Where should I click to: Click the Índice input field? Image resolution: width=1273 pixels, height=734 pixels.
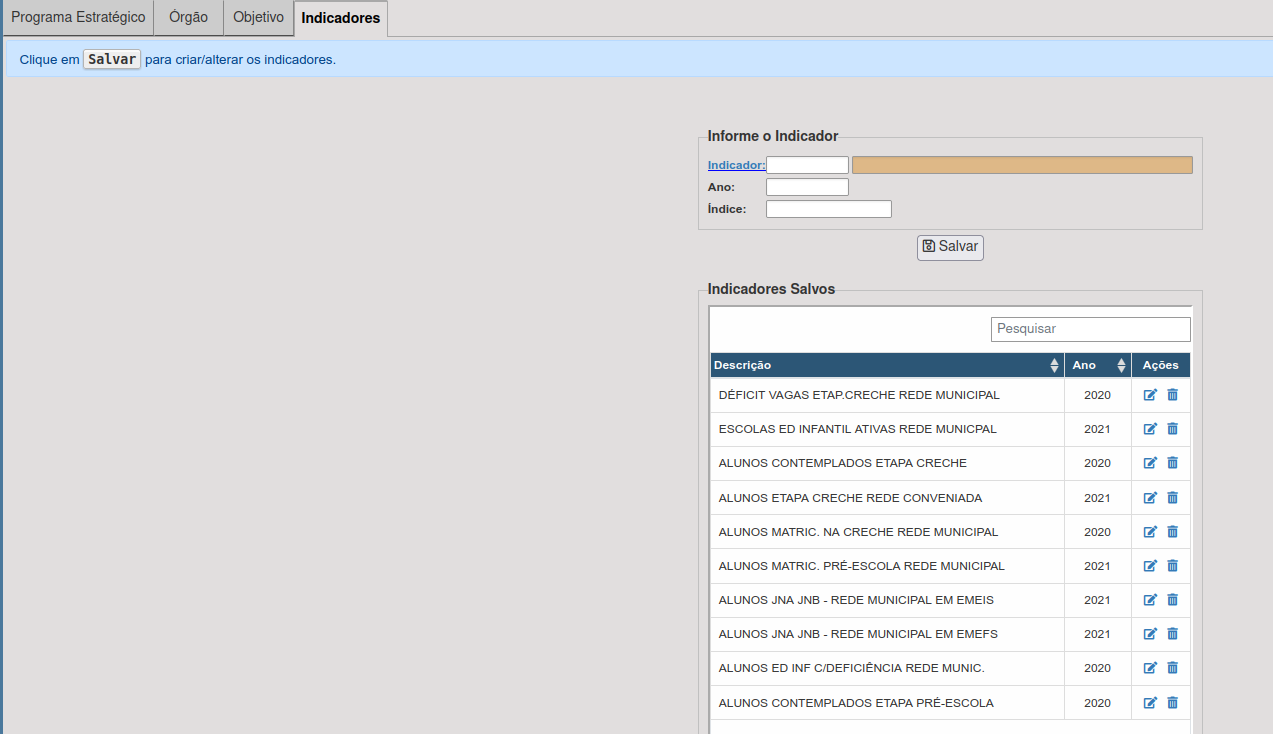click(828, 209)
